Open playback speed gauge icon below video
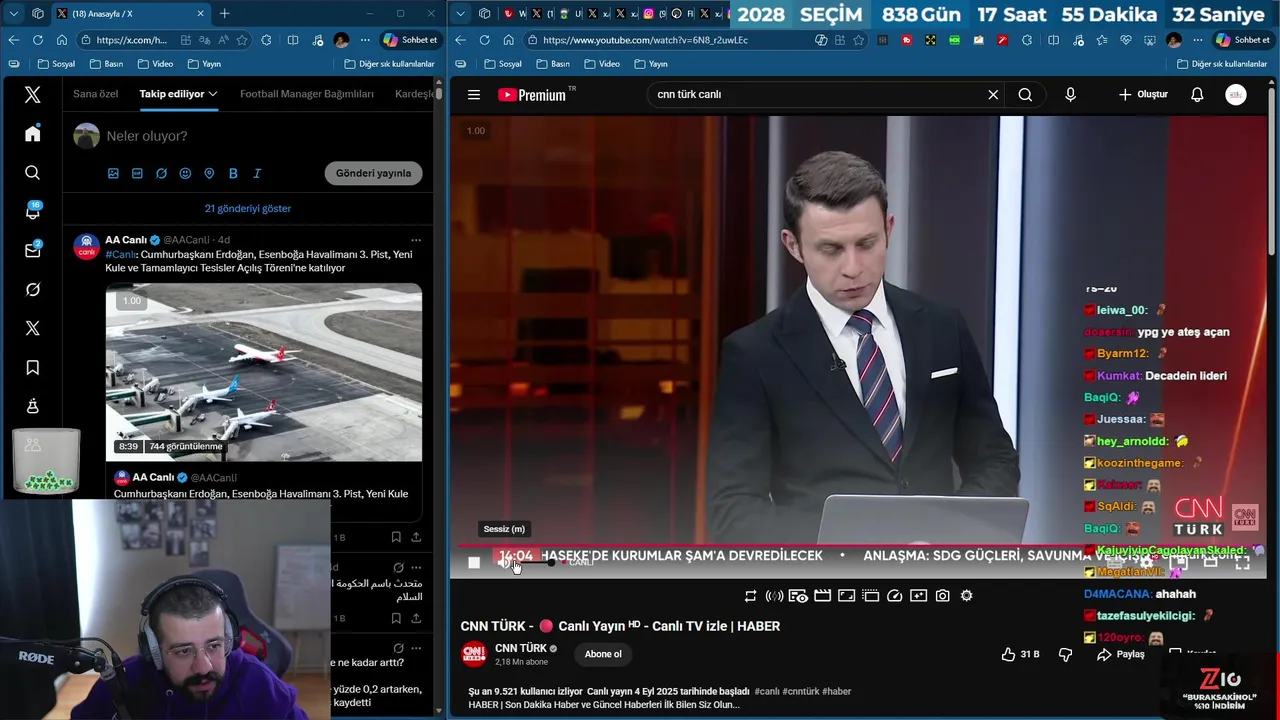 pos(894,596)
